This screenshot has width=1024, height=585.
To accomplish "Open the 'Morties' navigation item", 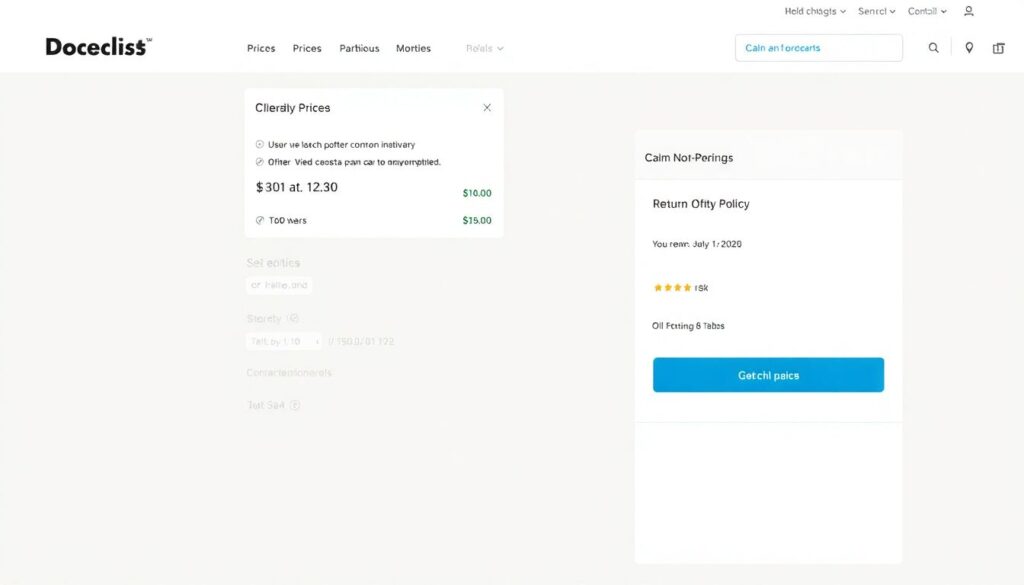I will [x=413, y=48].
